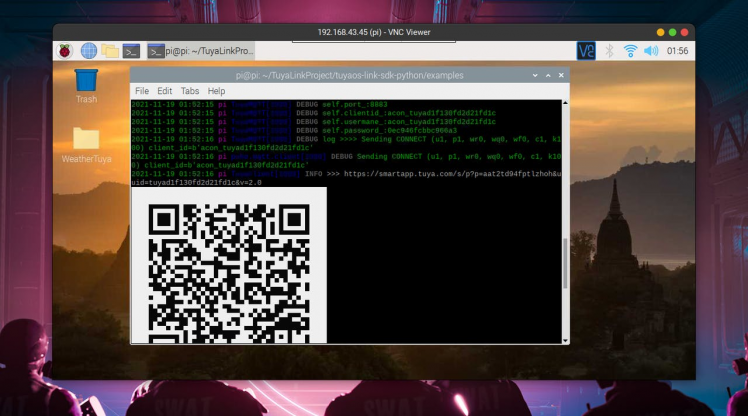Viewport: 748px width, 416px height.
Task: Click the terminal window title bar
Action: tap(349, 75)
